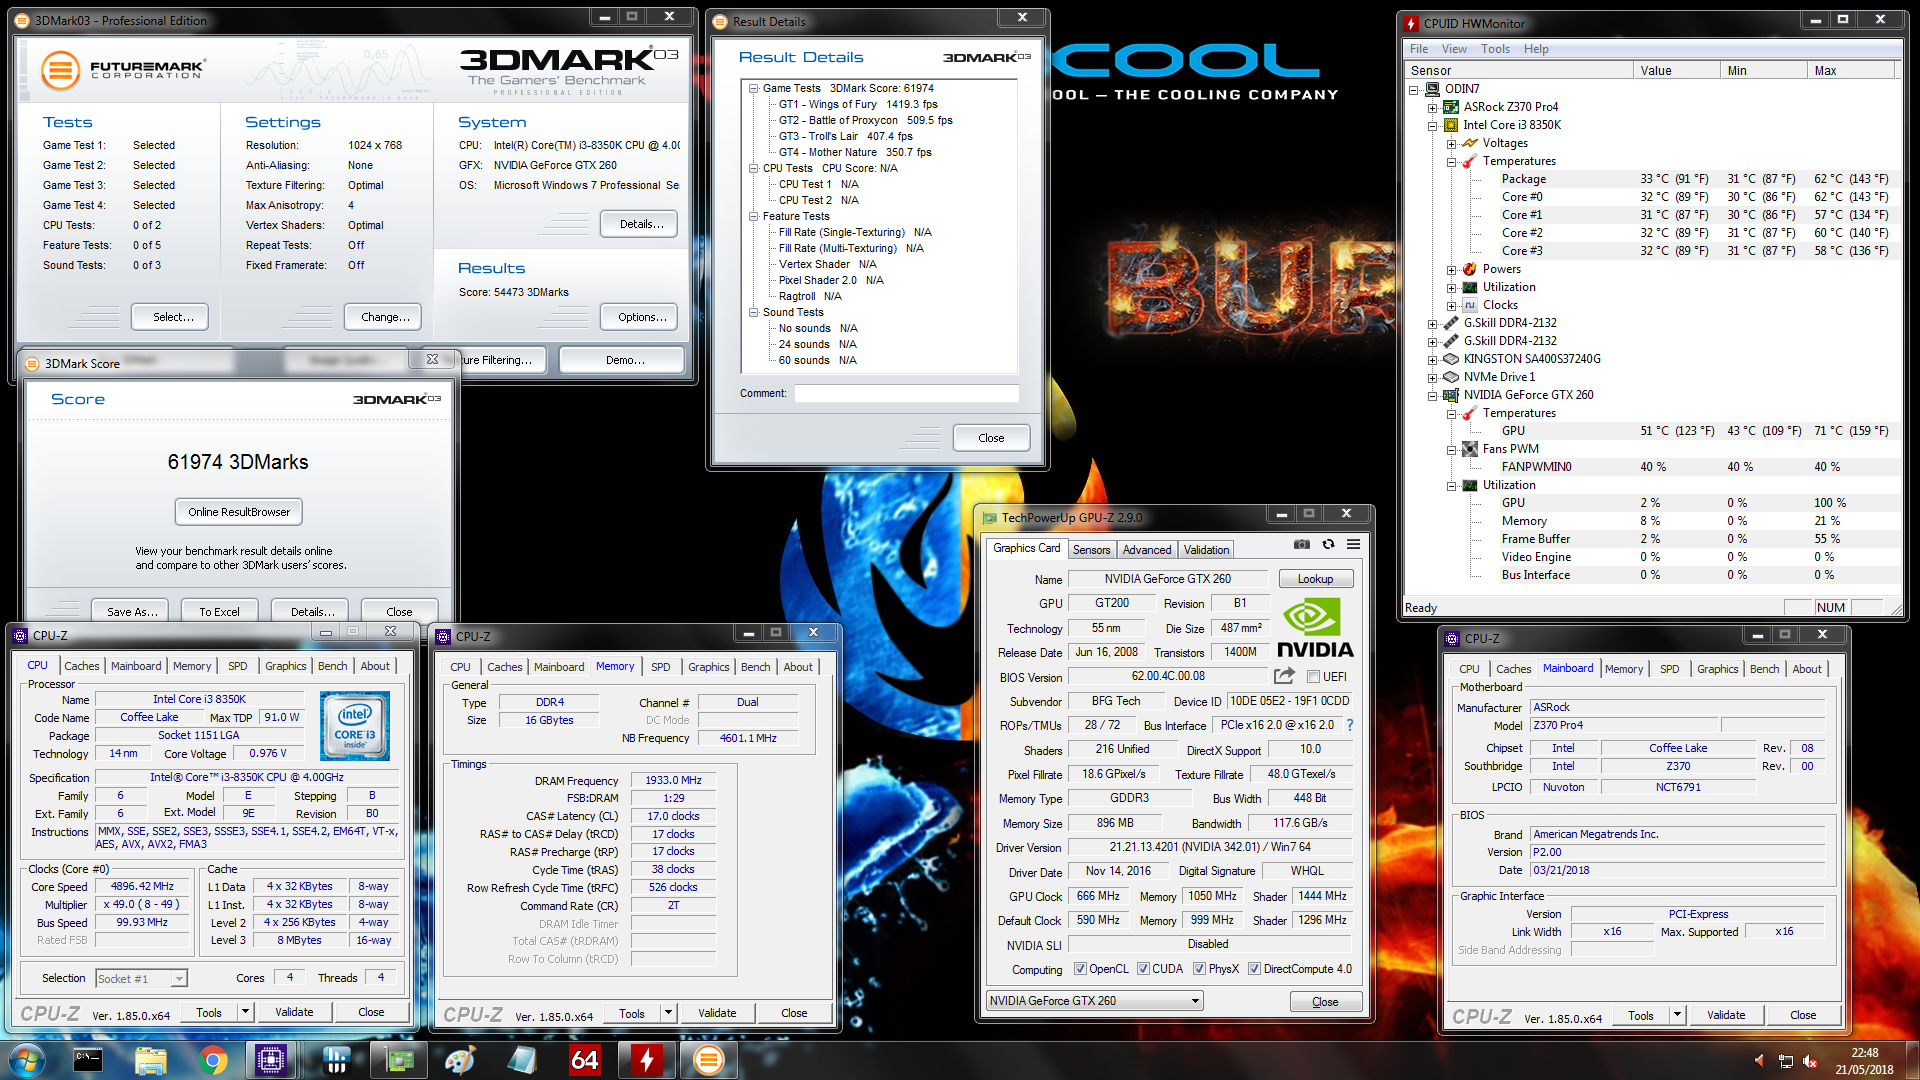Open the GPU selector dropdown showing GeForce GTX 260
This screenshot has width=1920, height=1080.
1094,1001
